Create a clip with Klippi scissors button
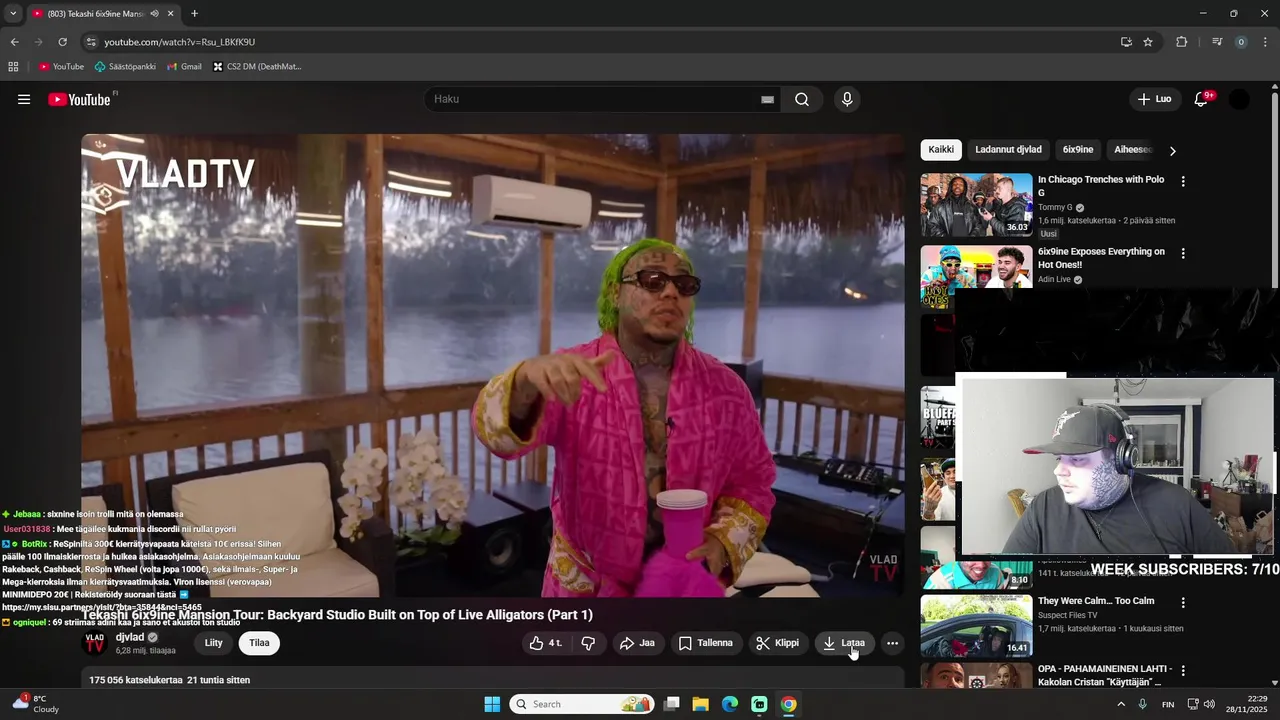The image size is (1280, 720). [778, 643]
